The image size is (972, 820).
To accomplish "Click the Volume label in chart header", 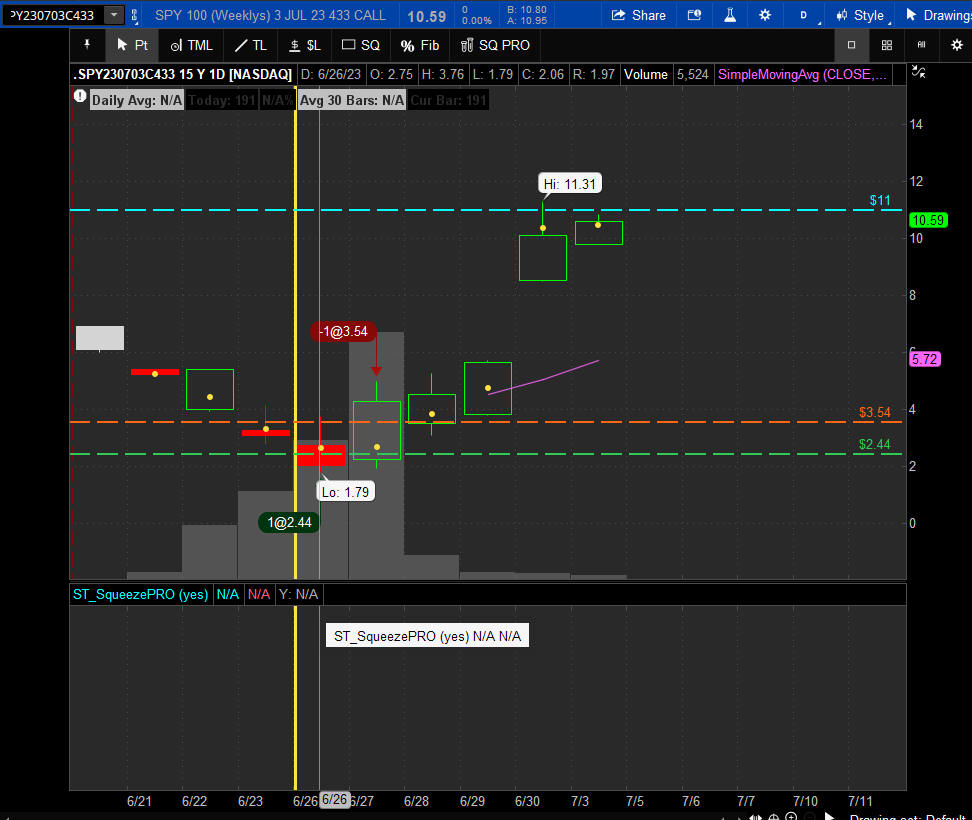I will [645, 74].
